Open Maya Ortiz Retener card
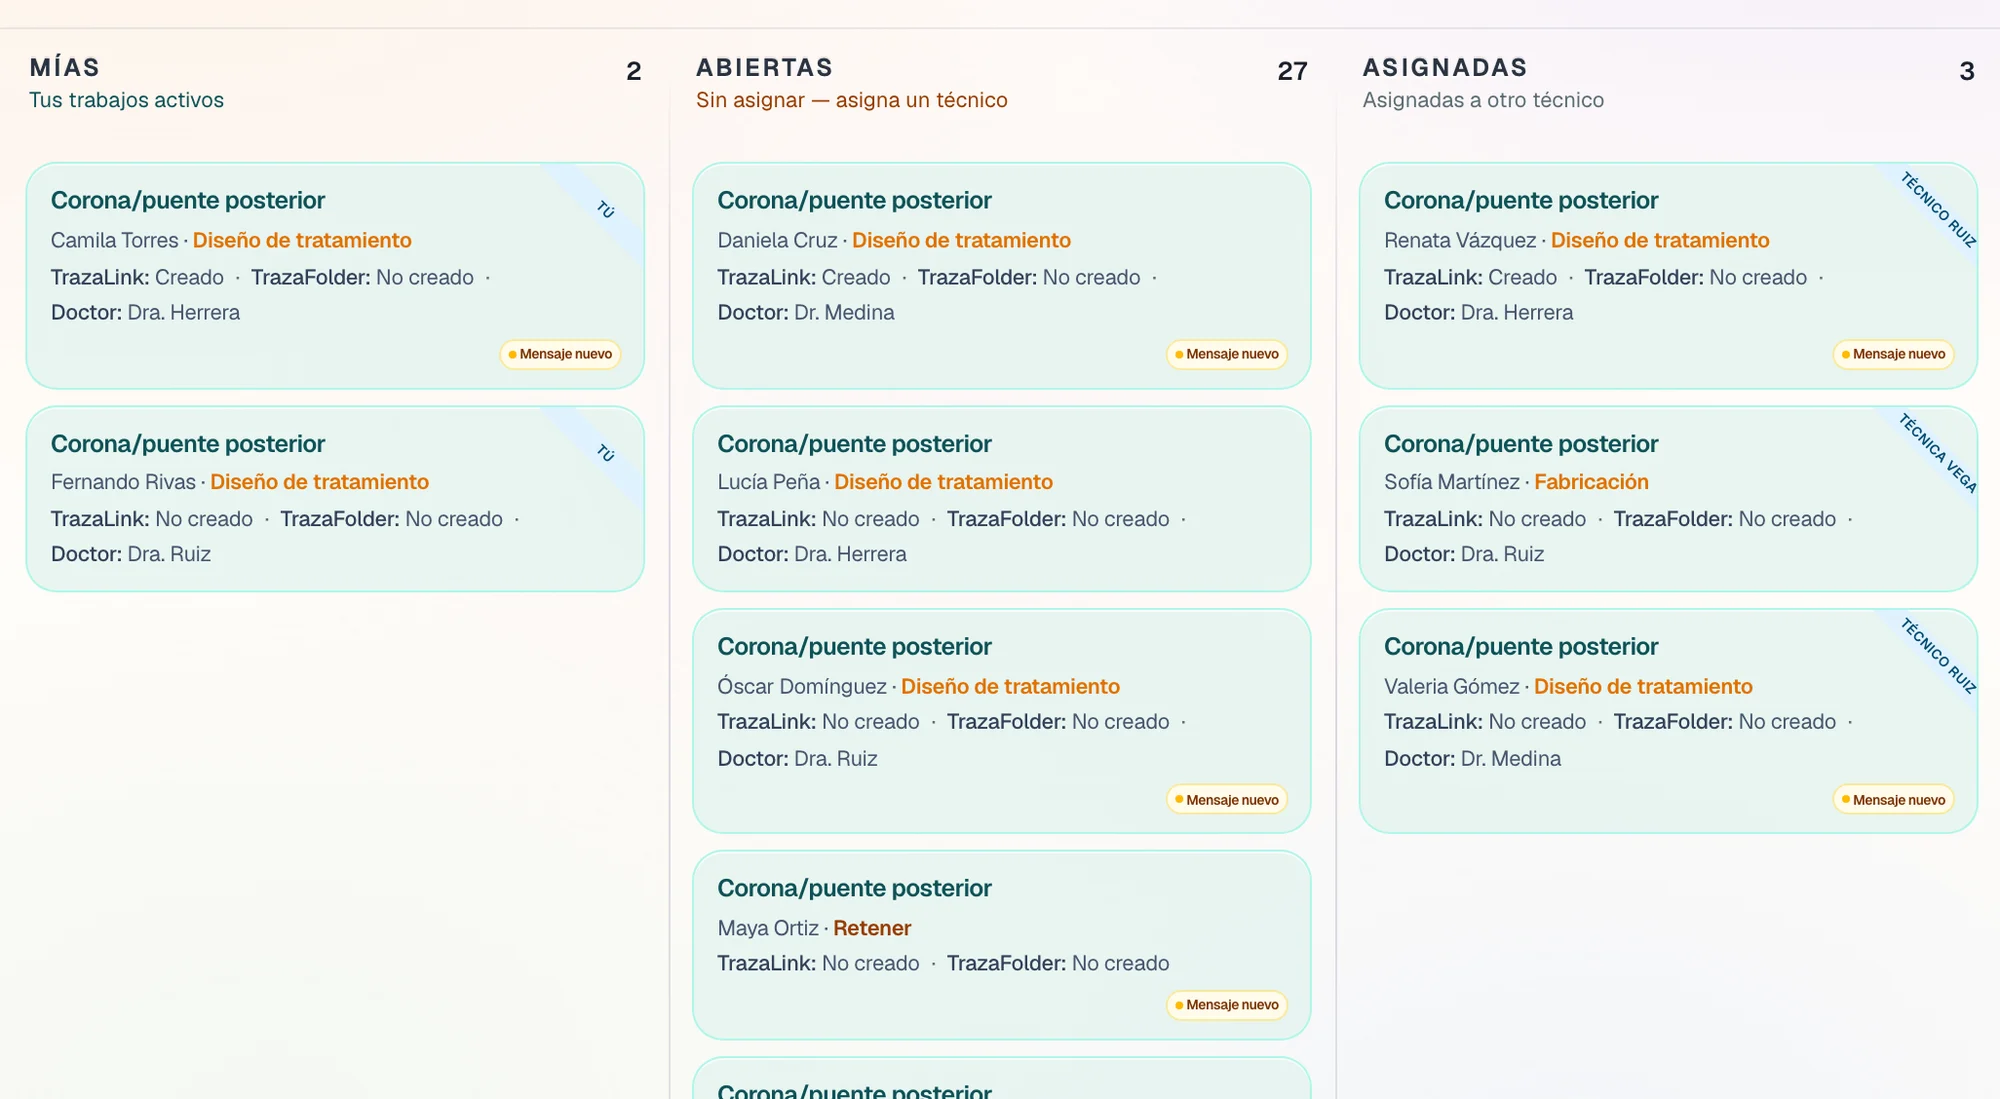The image size is (2000, 1099). (1001, 945)
